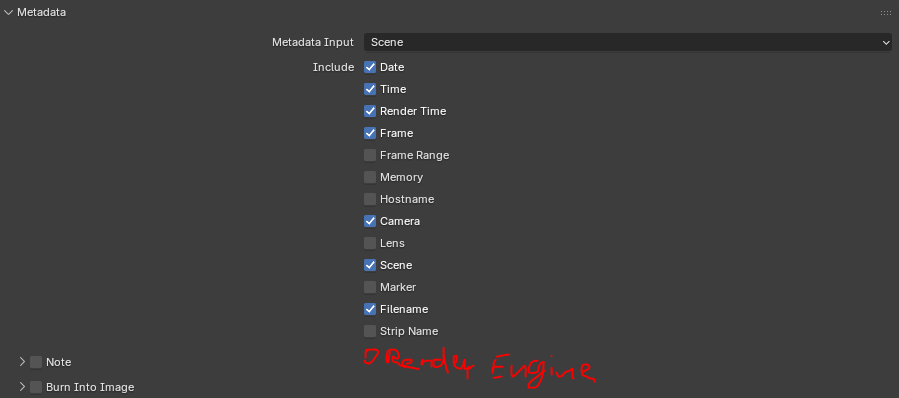
Task: Uncheck the Camera checkbox
Action: pyautogui.click(x=370, y=221)
